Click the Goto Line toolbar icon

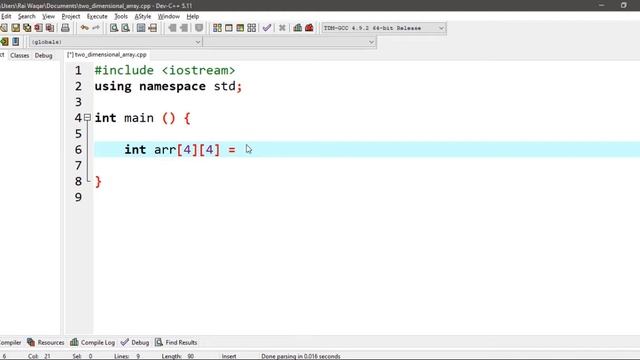(152, 28)
